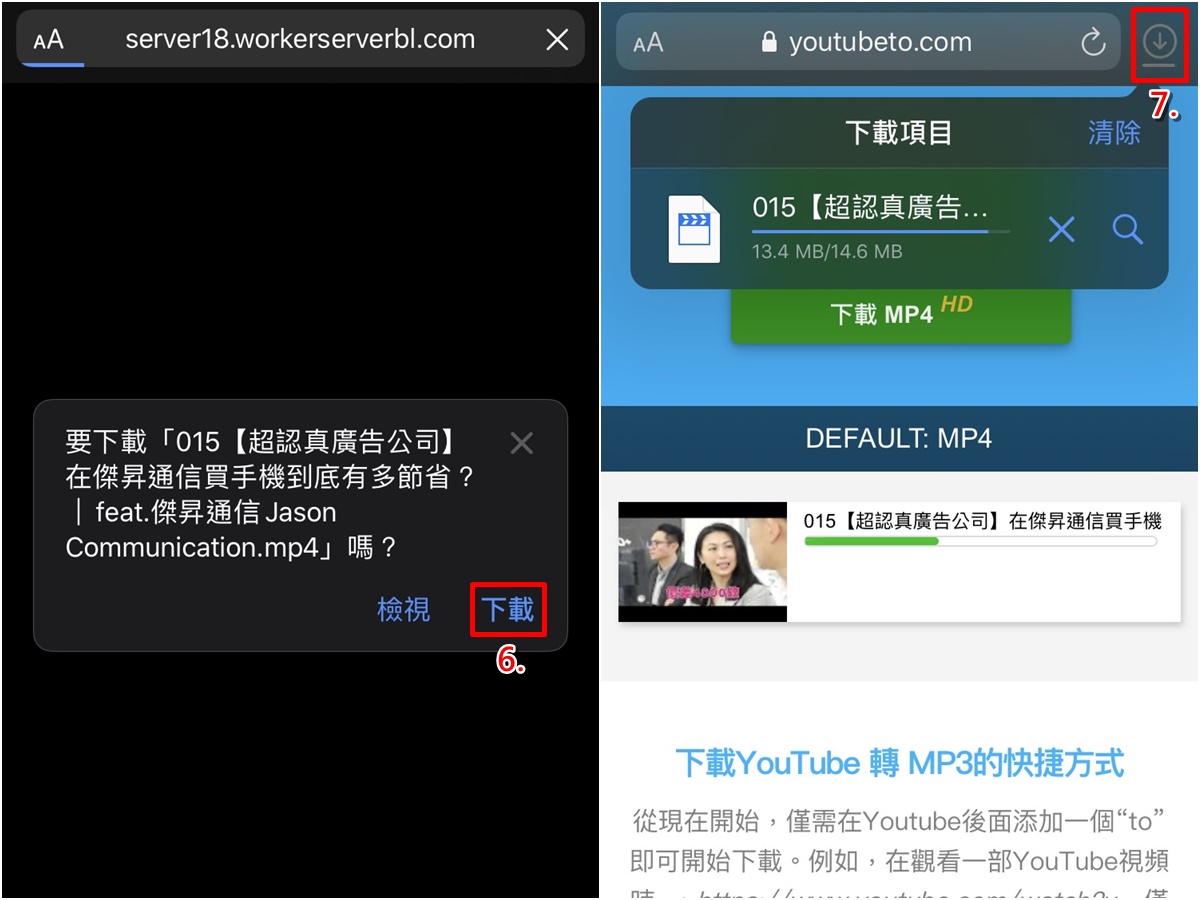Open the AA reader menu on youtubeto.com
This screenshot has width=1200, height=900.
tap(649, 43)
